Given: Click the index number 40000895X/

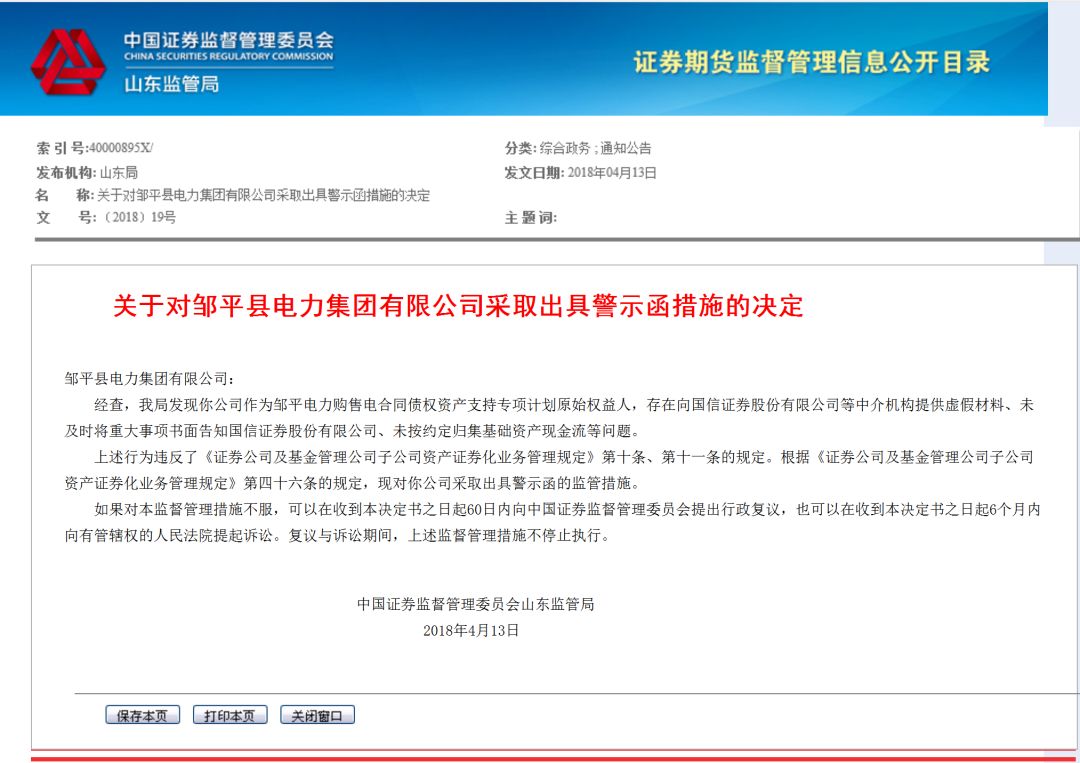Looking at the screenshot, I should click(x=121, y=147).
